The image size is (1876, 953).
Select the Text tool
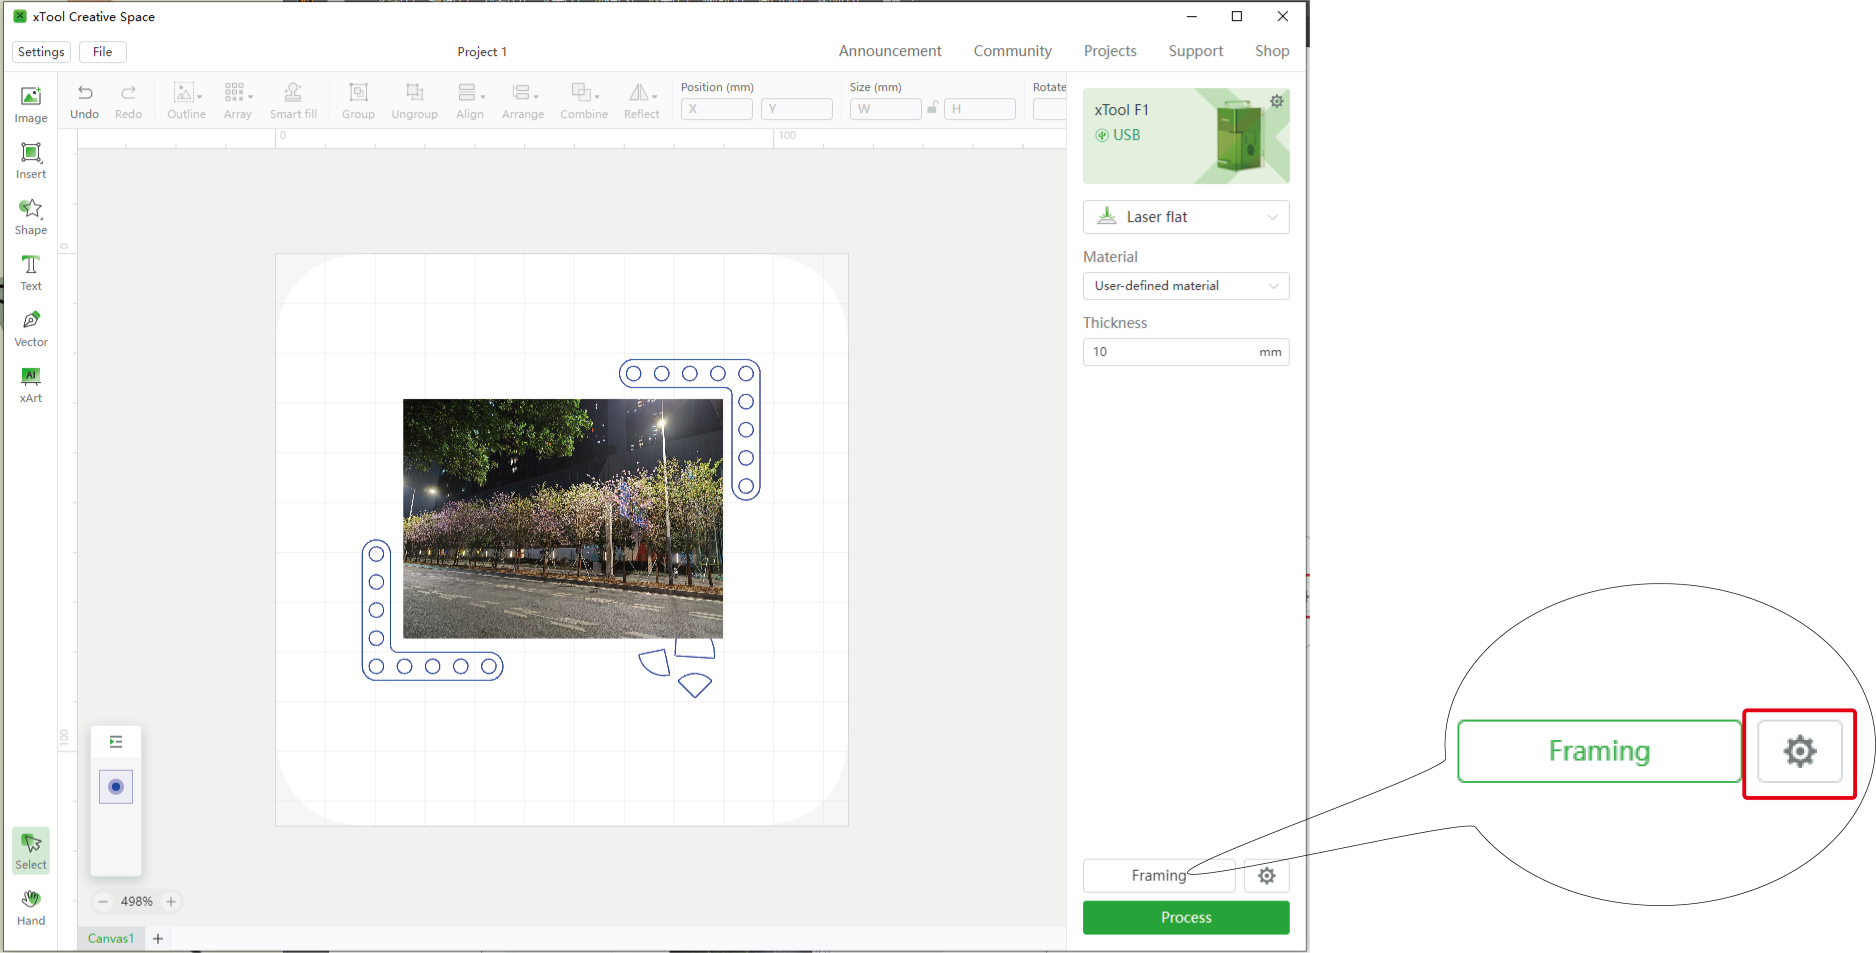(x=31, y=272)
